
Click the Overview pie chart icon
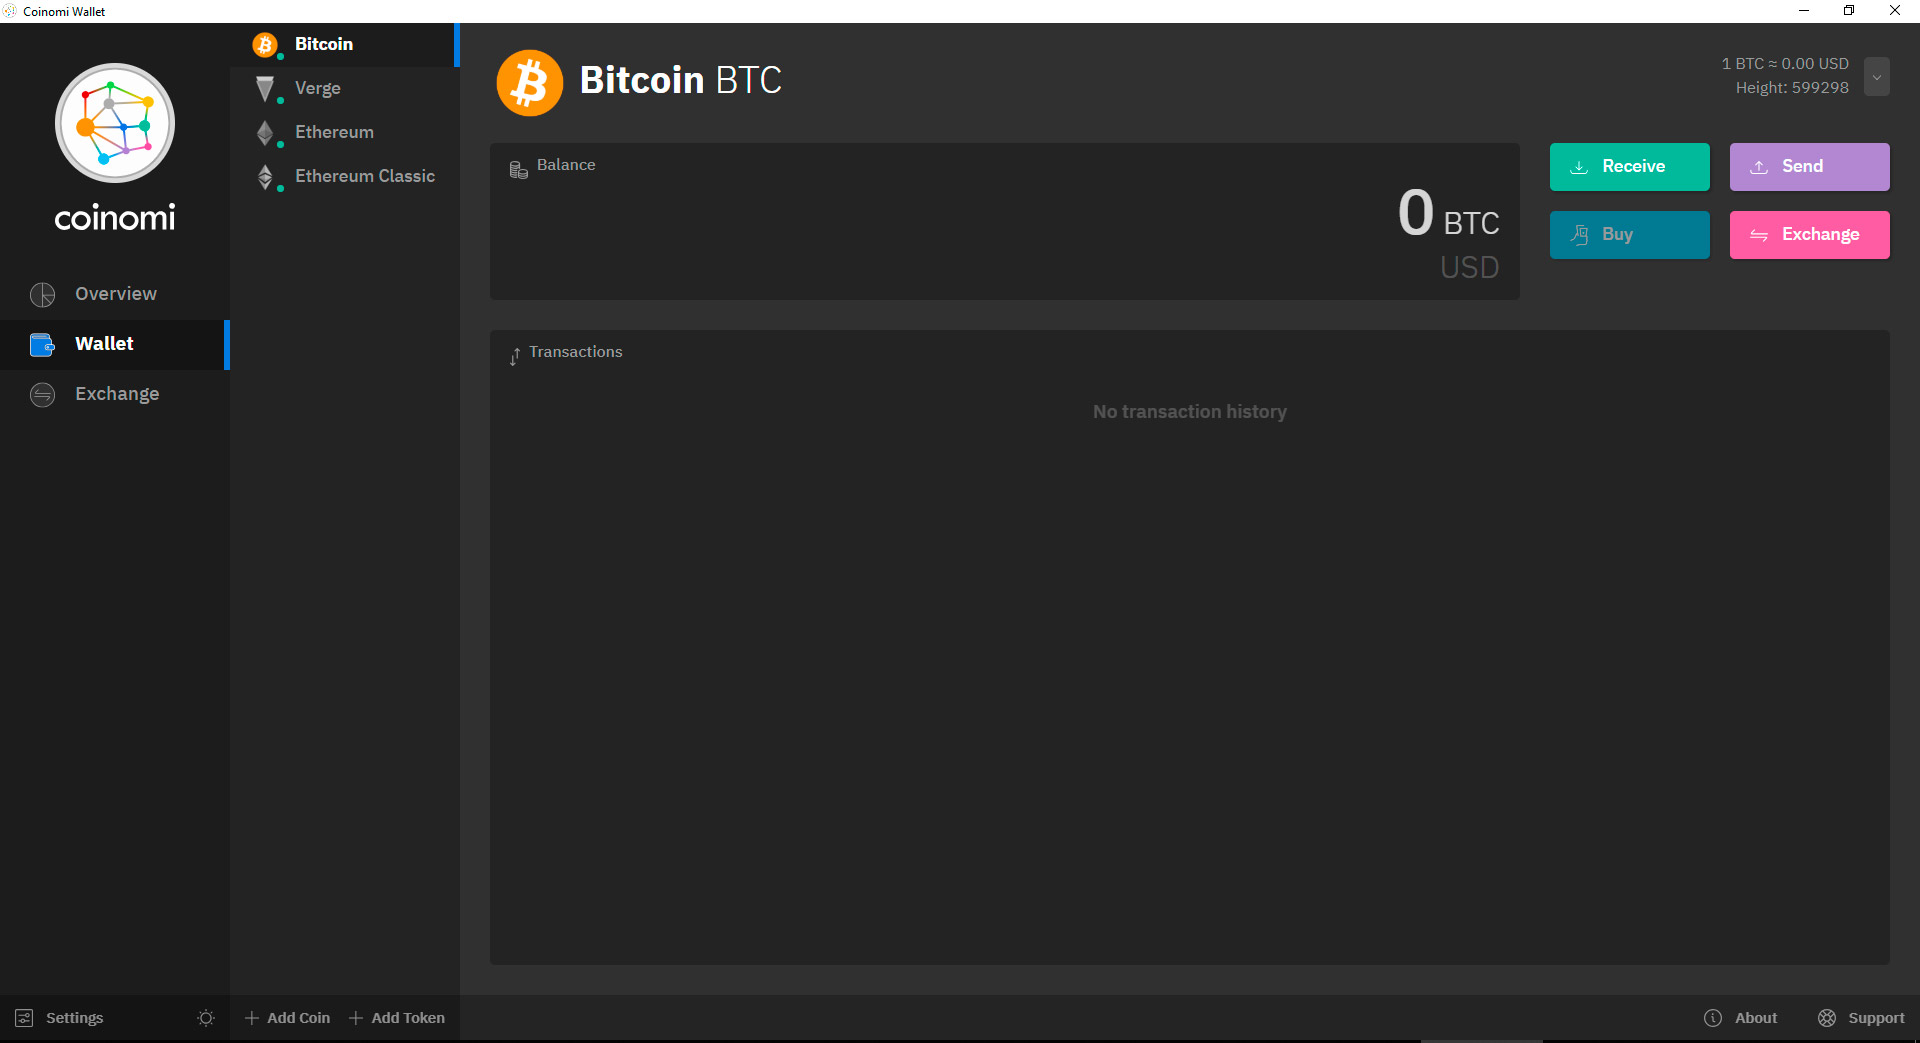[x=43, y=295]
